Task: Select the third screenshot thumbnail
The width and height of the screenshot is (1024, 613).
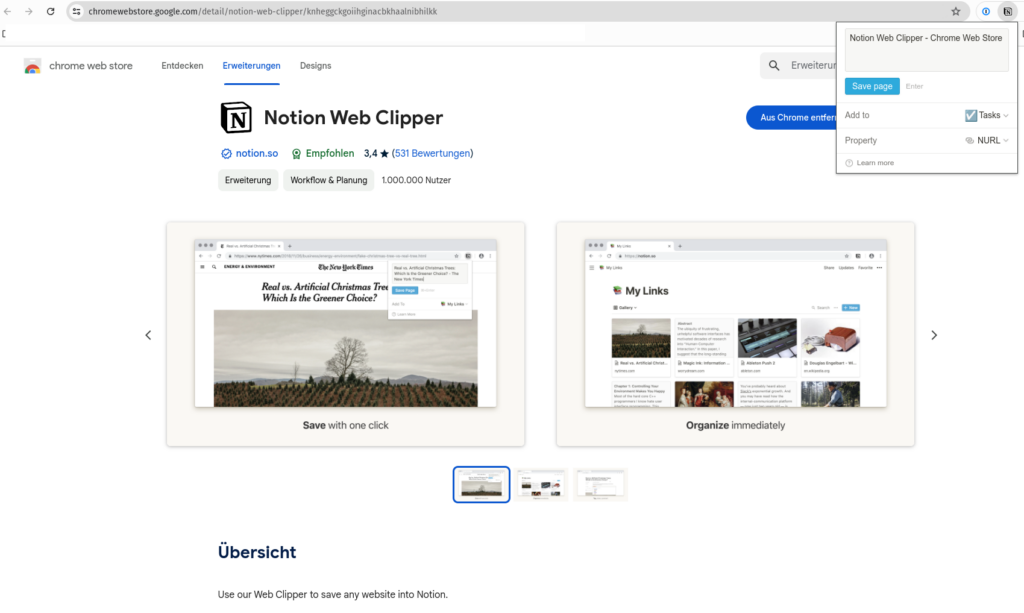Action: (x=600, y=484)
